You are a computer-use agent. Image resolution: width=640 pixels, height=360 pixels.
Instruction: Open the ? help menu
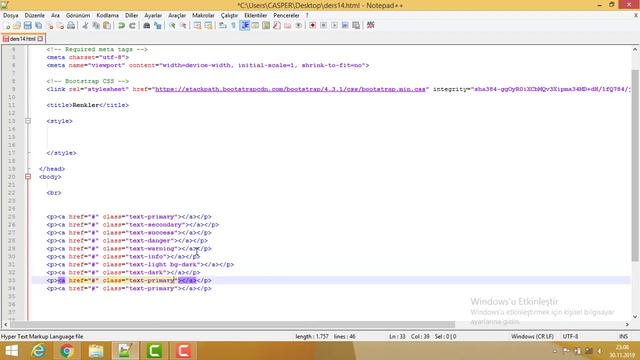pos(307,15)
